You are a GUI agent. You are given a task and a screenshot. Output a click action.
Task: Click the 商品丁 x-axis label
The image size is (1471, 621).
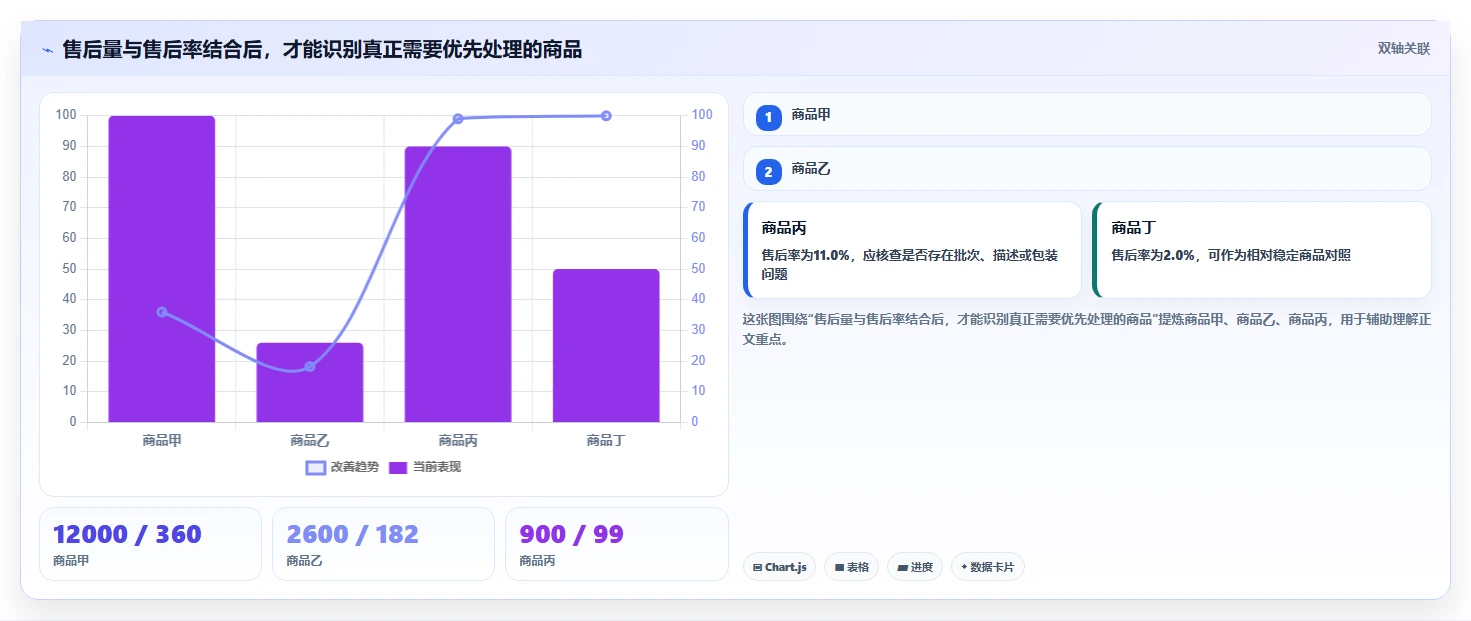[606, 440]
